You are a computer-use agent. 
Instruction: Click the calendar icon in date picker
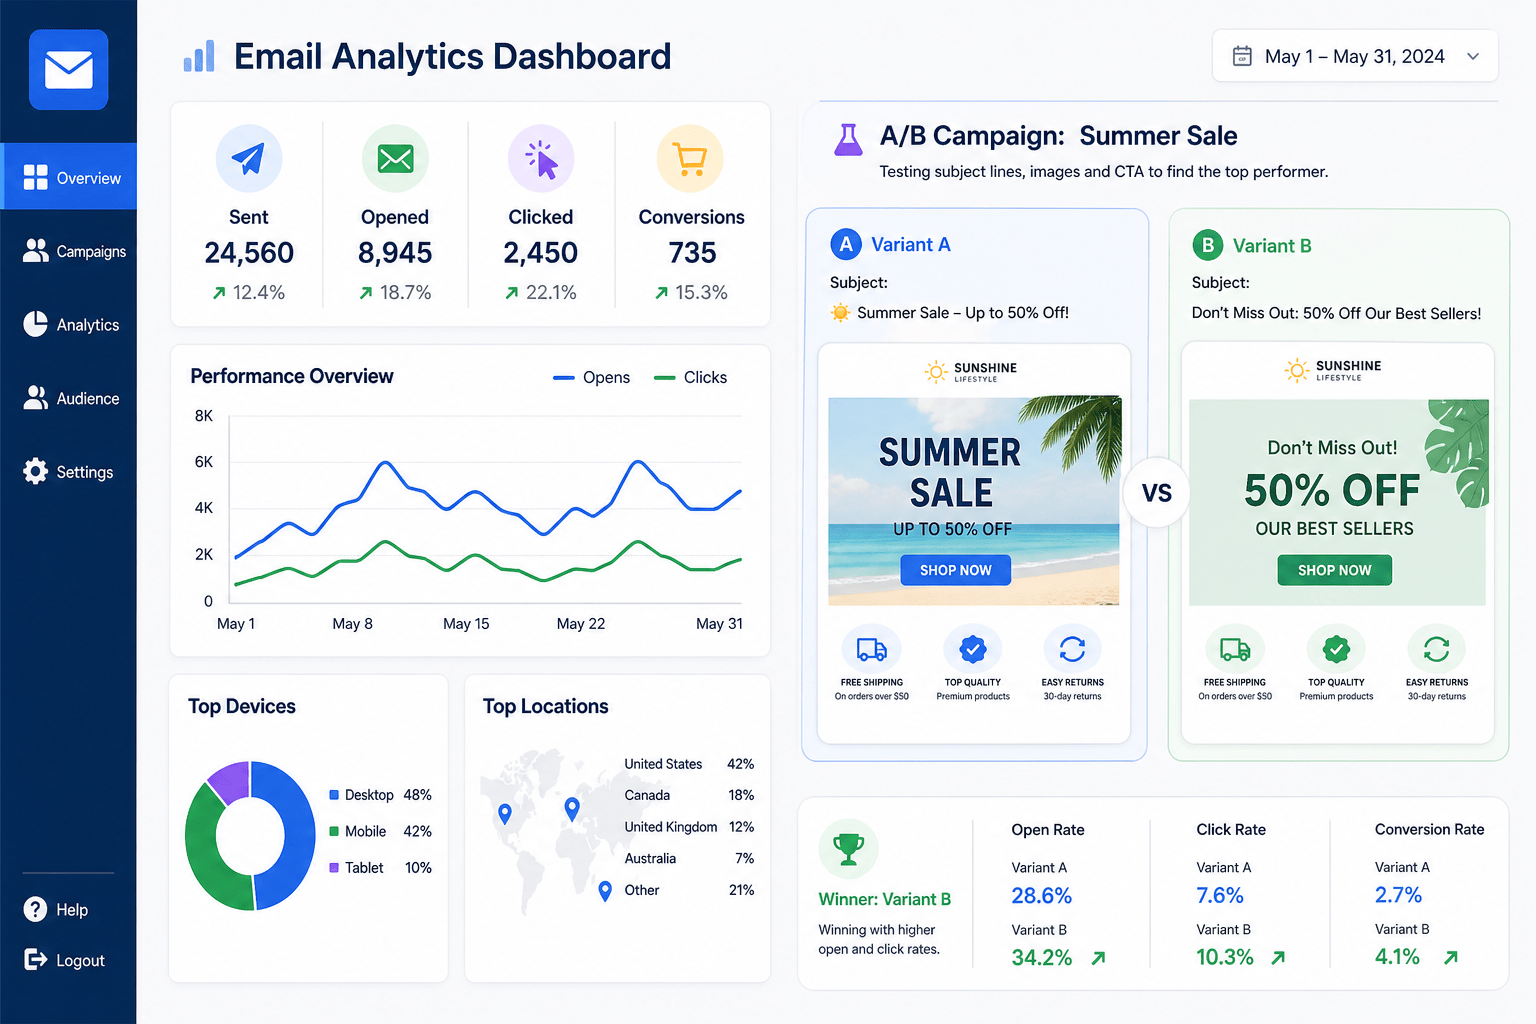coord(1242,56)
